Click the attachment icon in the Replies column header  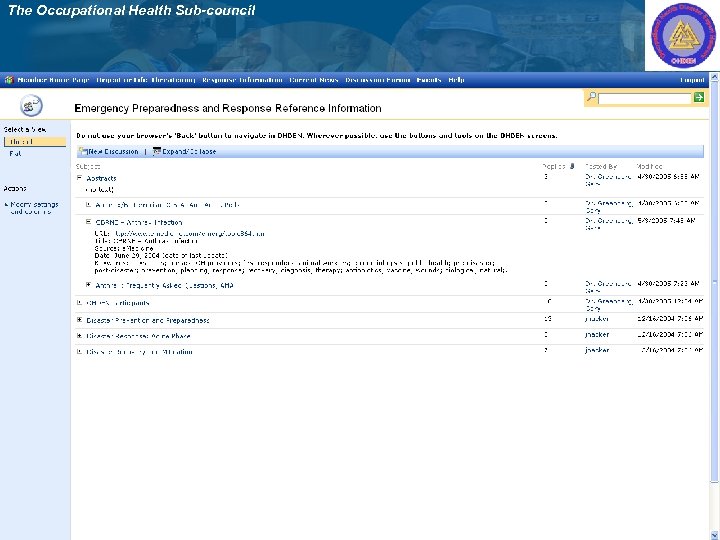point(572,166)
